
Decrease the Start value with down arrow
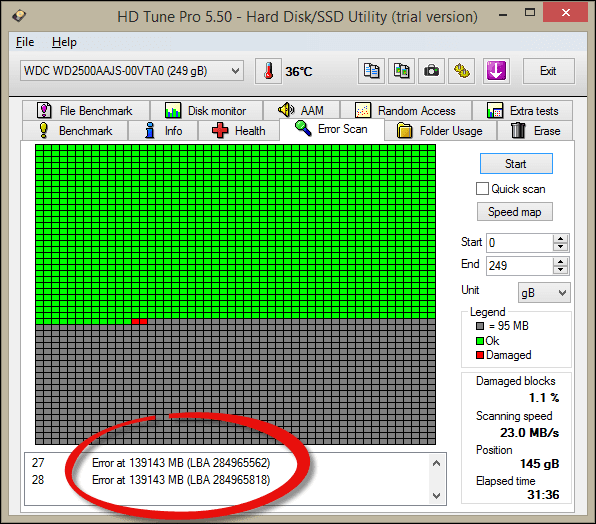[561, 247]
